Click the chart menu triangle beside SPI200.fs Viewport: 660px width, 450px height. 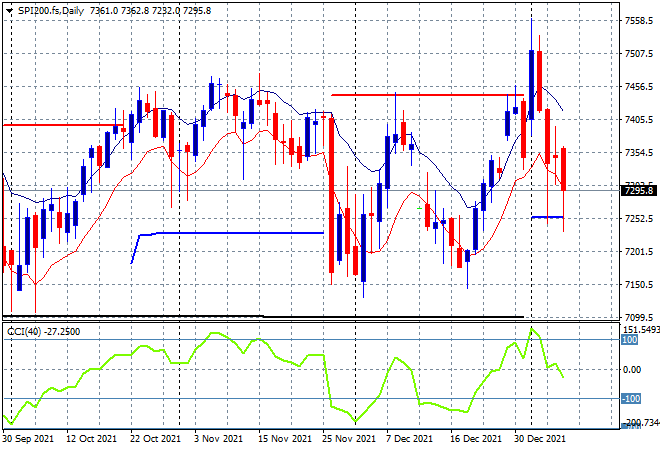[9, 11]
